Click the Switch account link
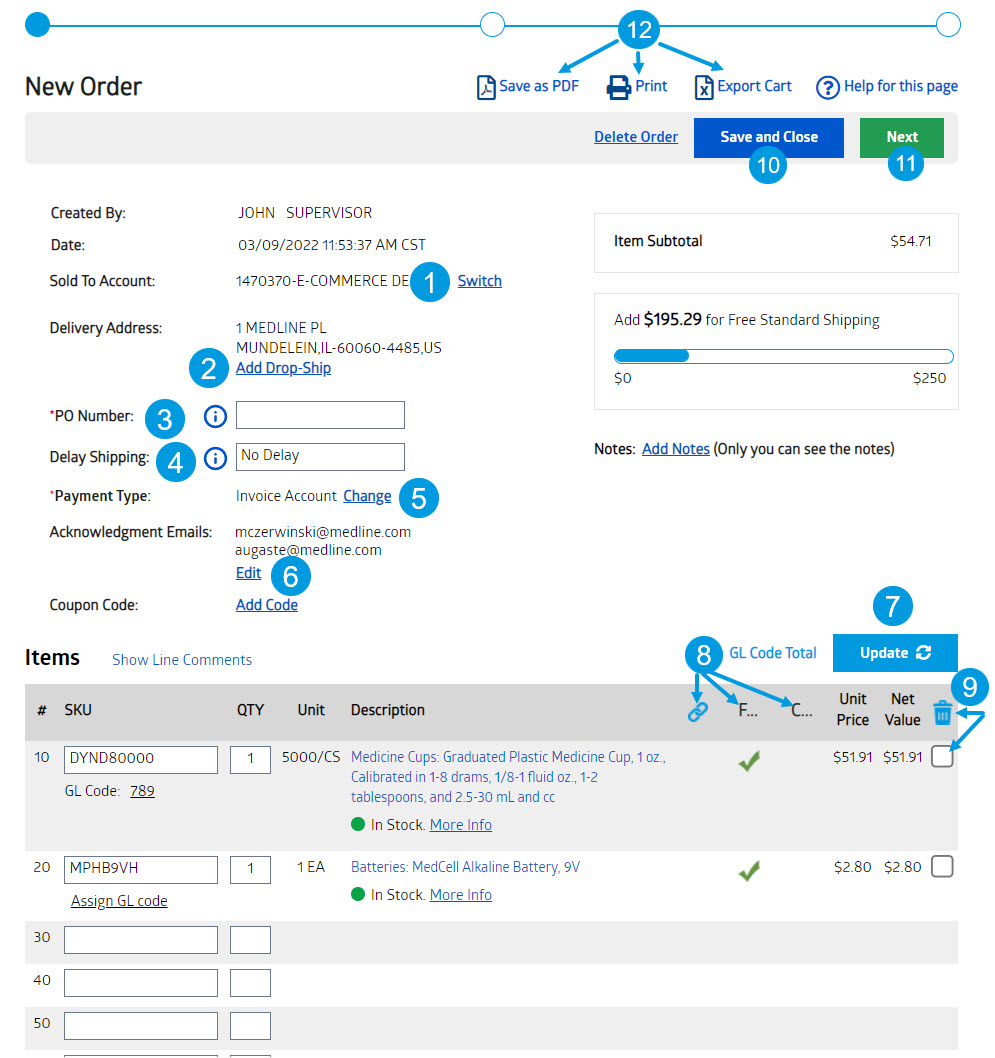The height and width of the screenshot is (1058, 995). 480,281
